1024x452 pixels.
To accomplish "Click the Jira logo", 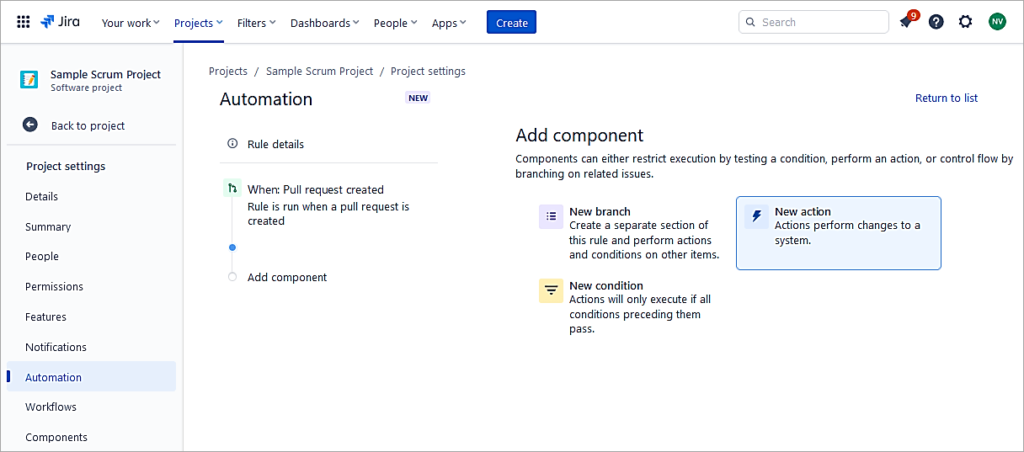I will (63, 22).
